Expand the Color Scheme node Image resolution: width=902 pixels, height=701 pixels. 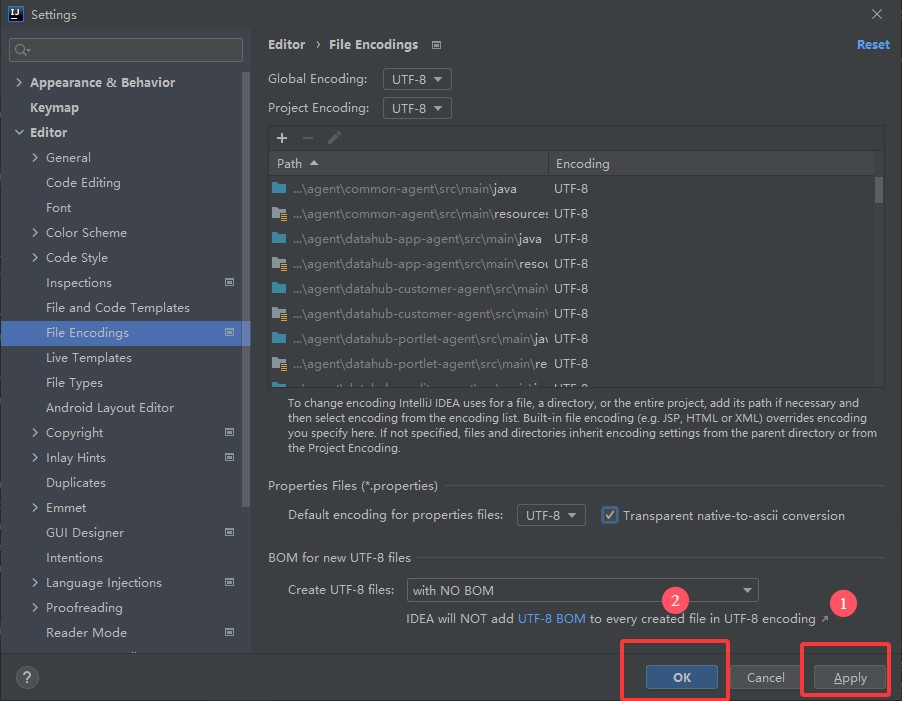(x=35, y=232)
